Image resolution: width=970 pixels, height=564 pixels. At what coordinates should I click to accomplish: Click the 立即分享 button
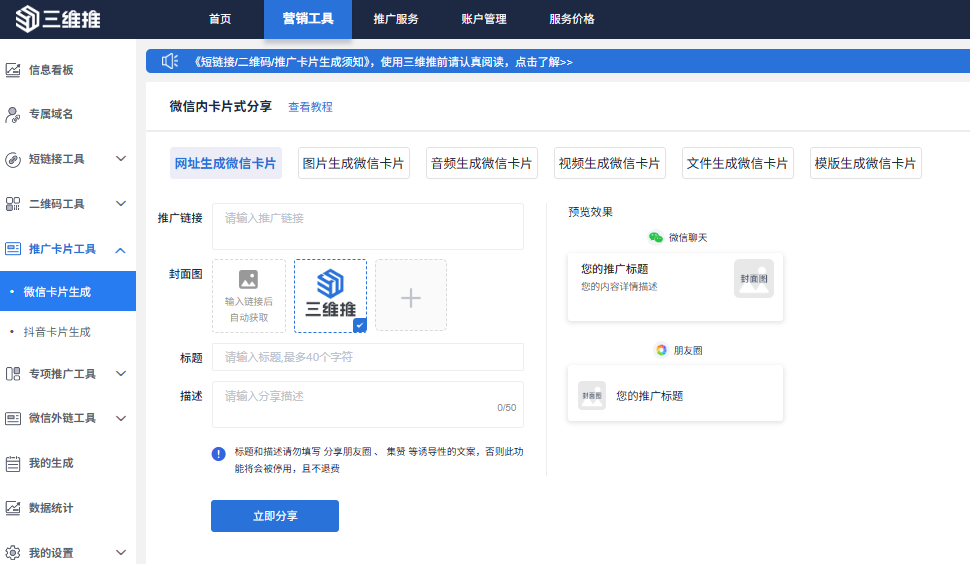[x=275, y=516]
